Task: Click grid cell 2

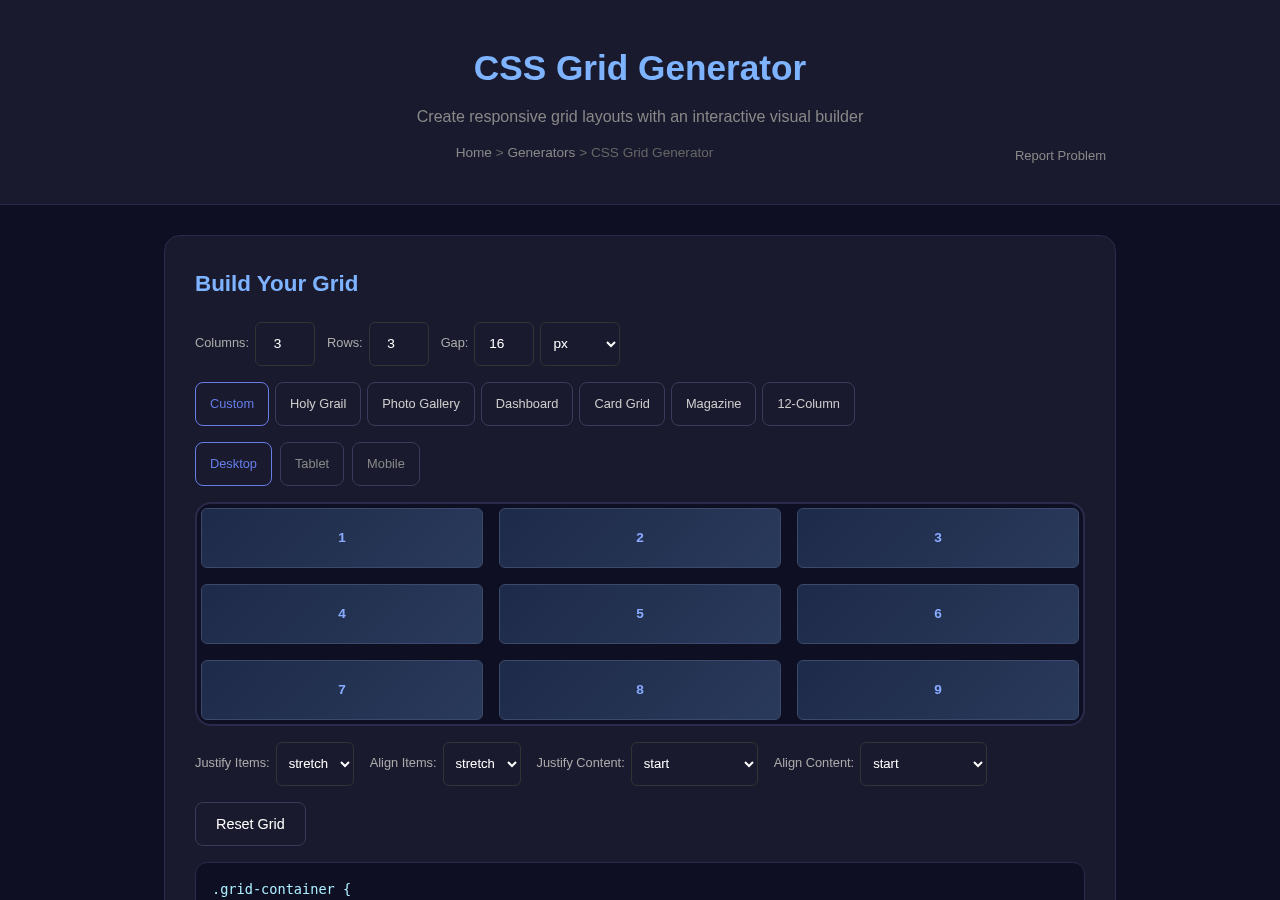Action: pos(640,538)
